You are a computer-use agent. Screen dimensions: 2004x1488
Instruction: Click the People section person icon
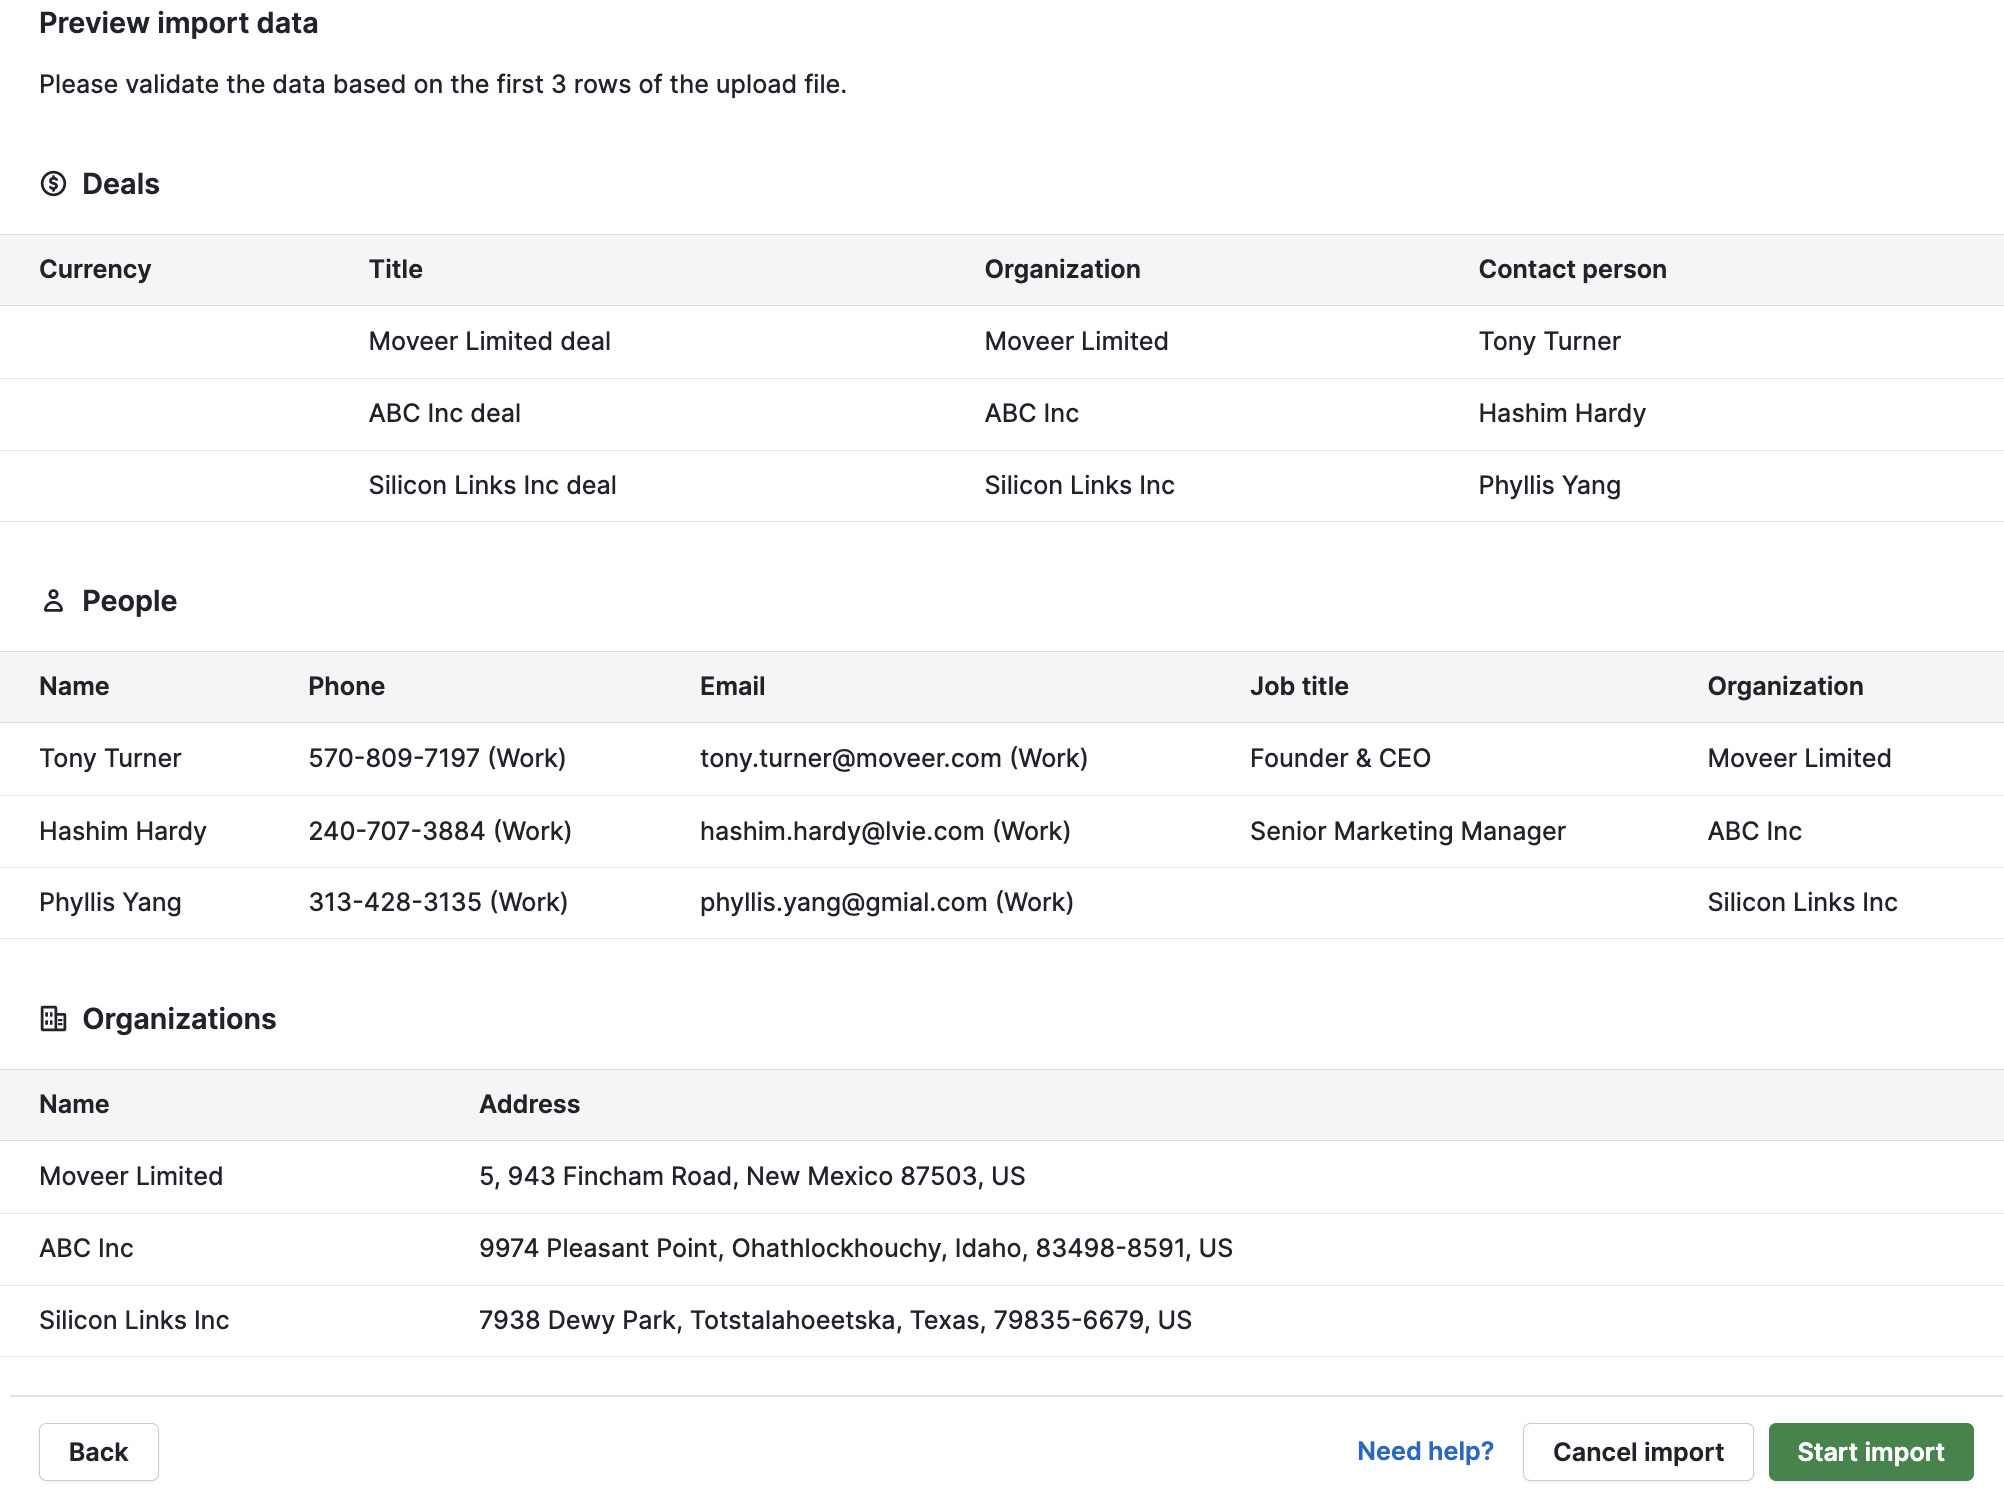click(x=53, y=601)
